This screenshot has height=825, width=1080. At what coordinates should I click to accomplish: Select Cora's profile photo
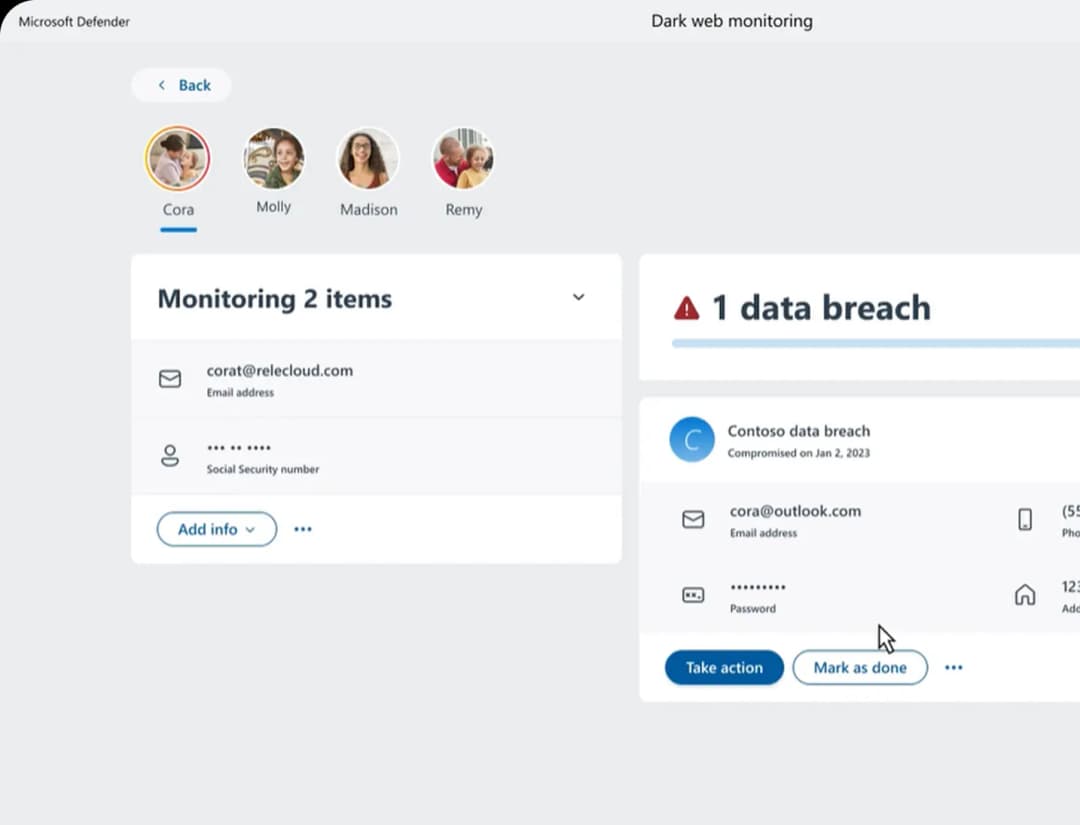[x=178, y=158]
